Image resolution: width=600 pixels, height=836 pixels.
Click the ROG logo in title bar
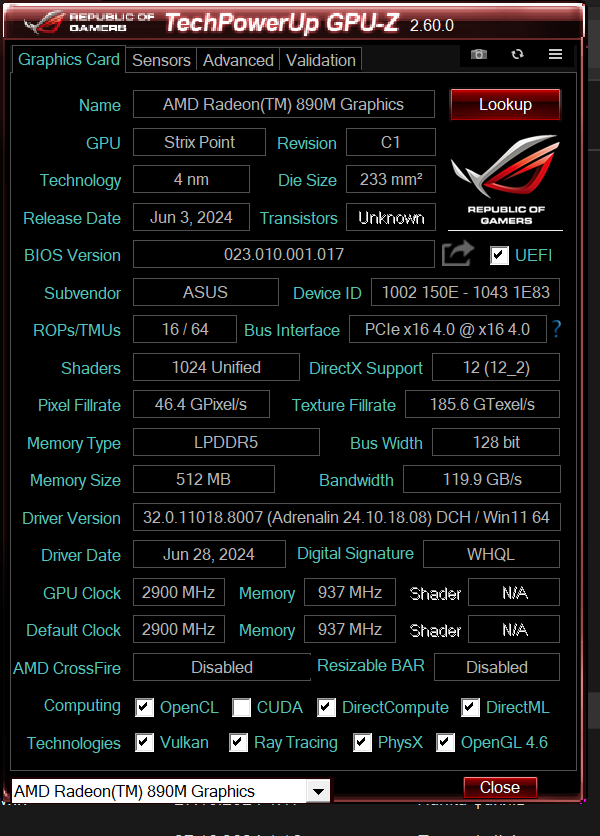pos(45,22)
